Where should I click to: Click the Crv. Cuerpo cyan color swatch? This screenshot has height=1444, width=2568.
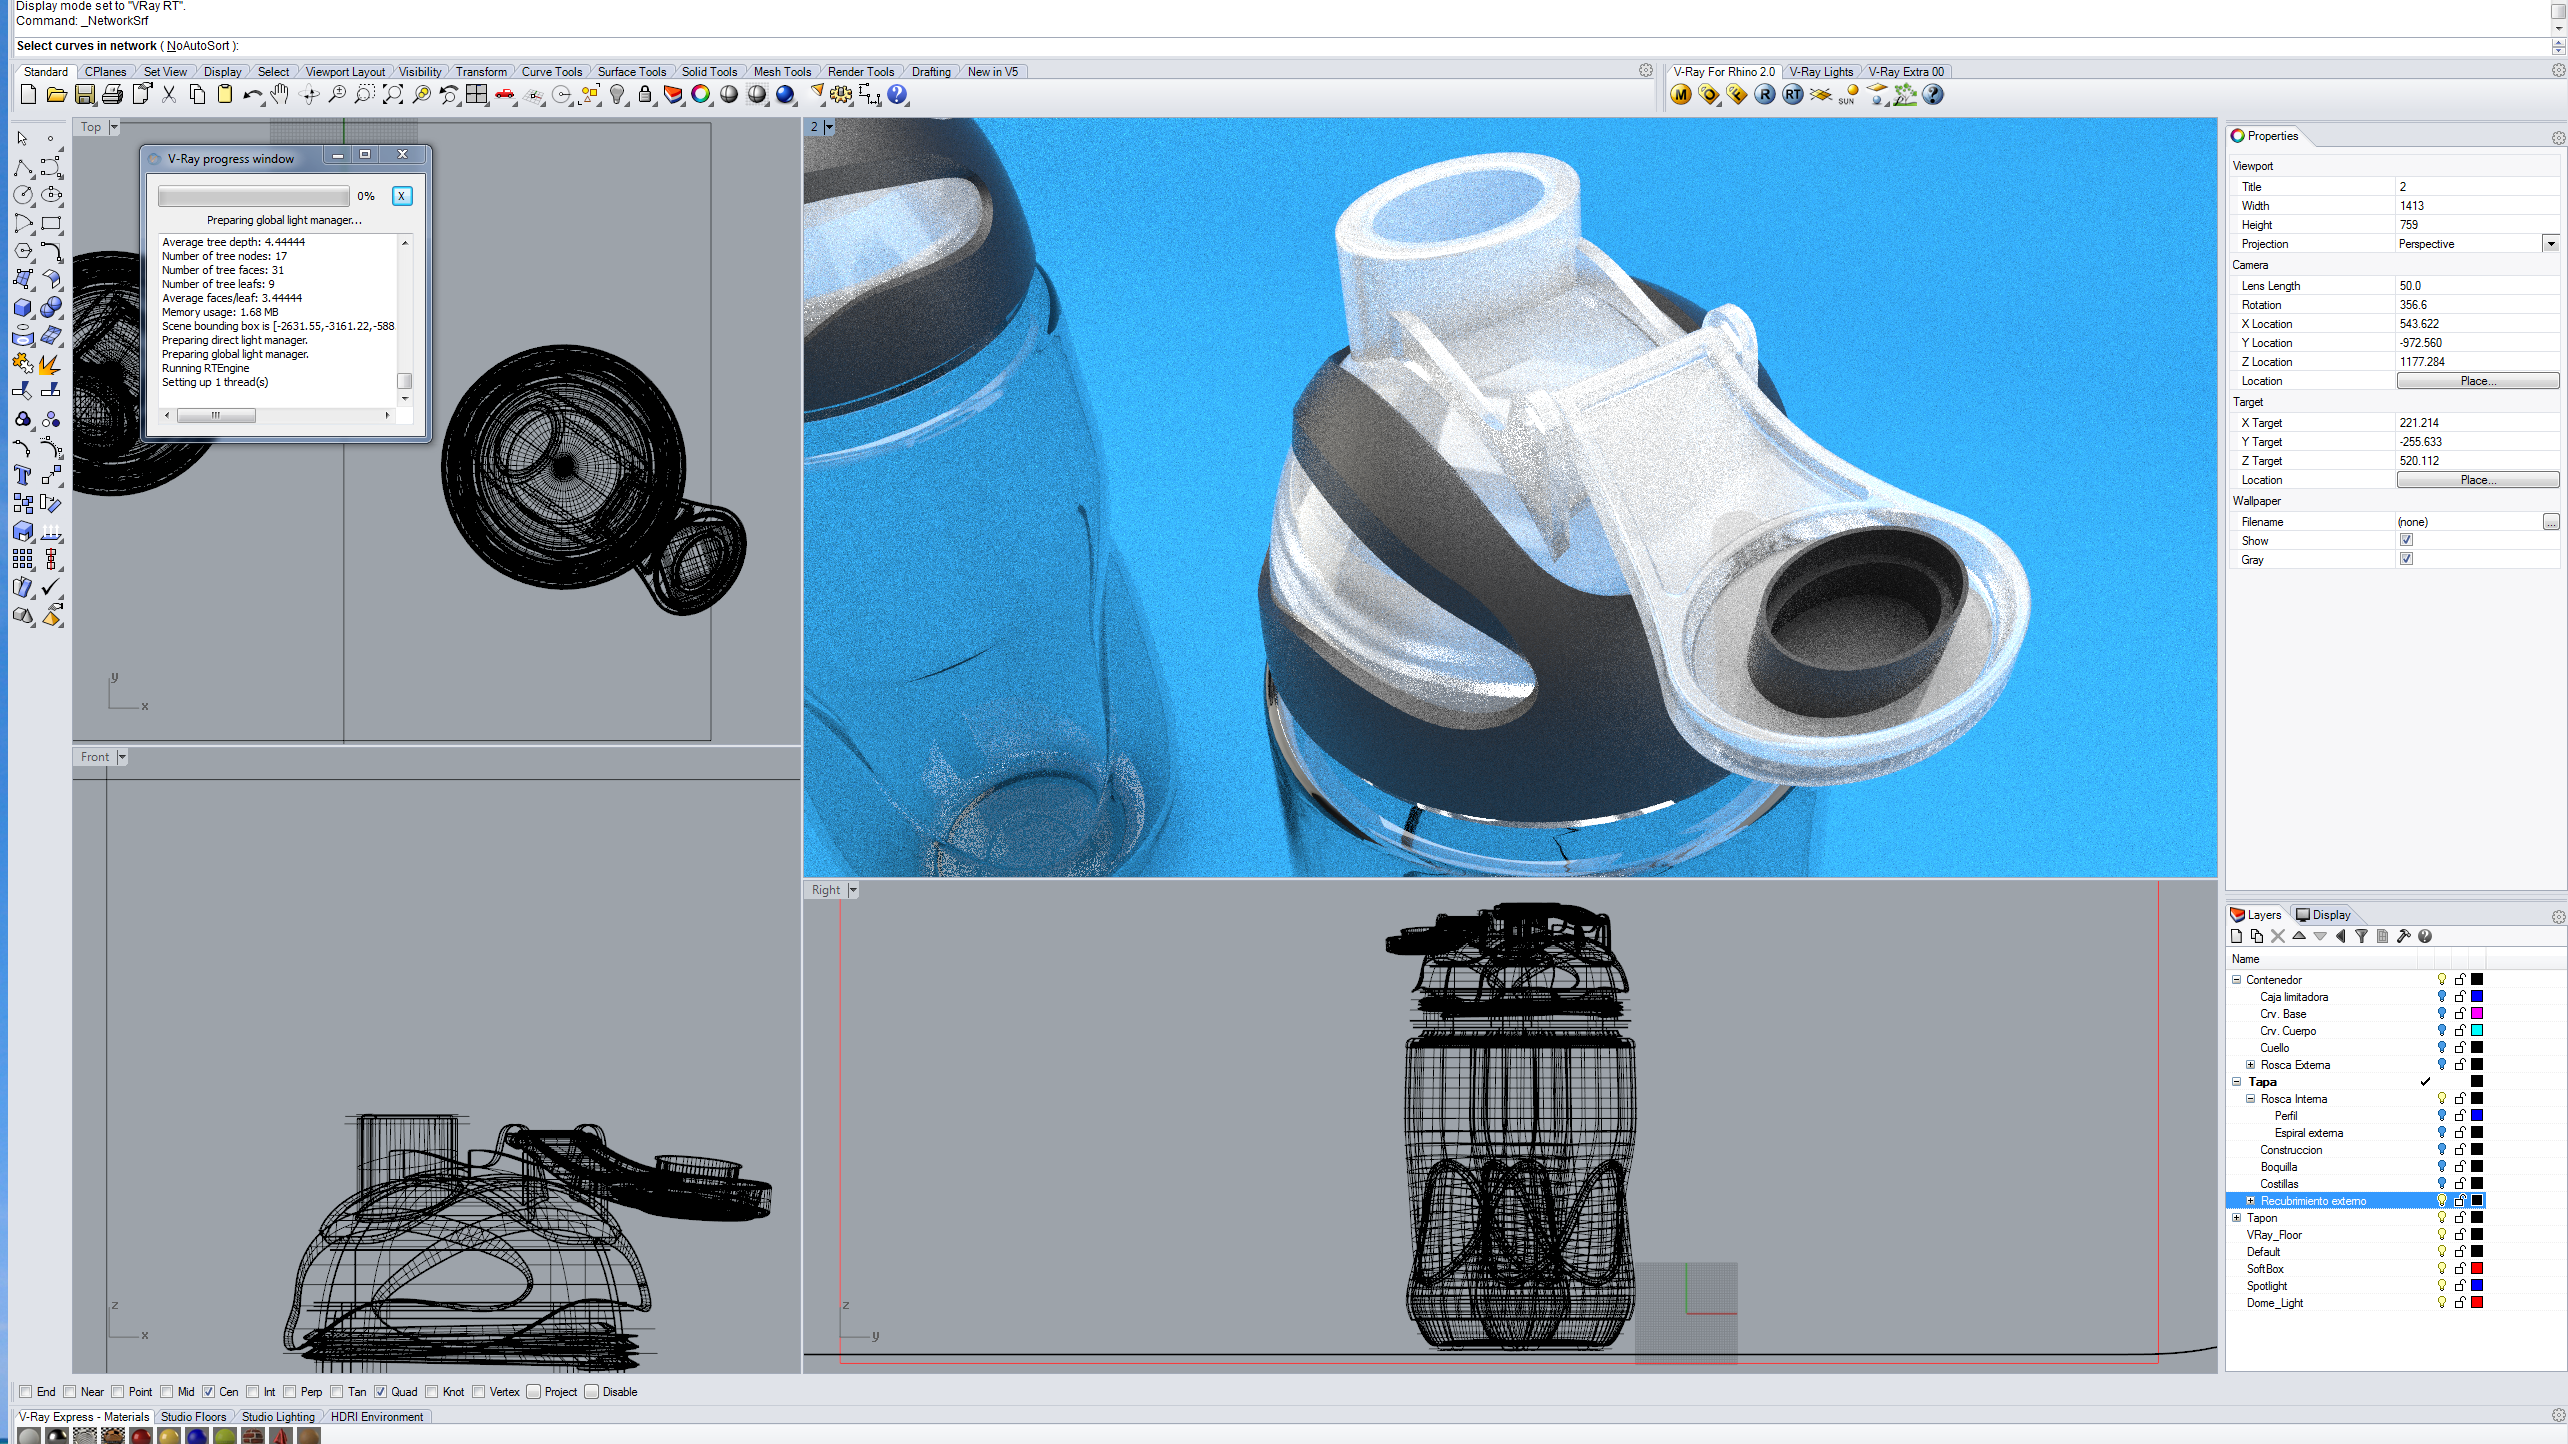coord(2477,1031)
